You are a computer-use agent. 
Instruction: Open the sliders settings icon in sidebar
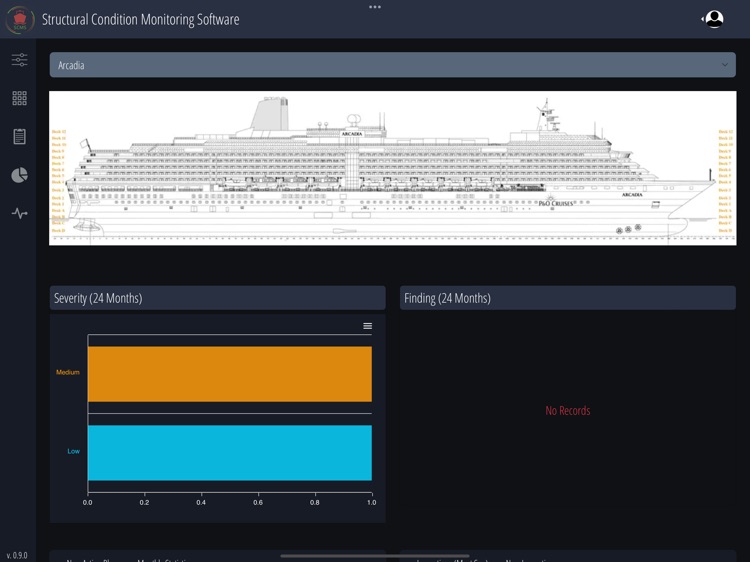20,60
